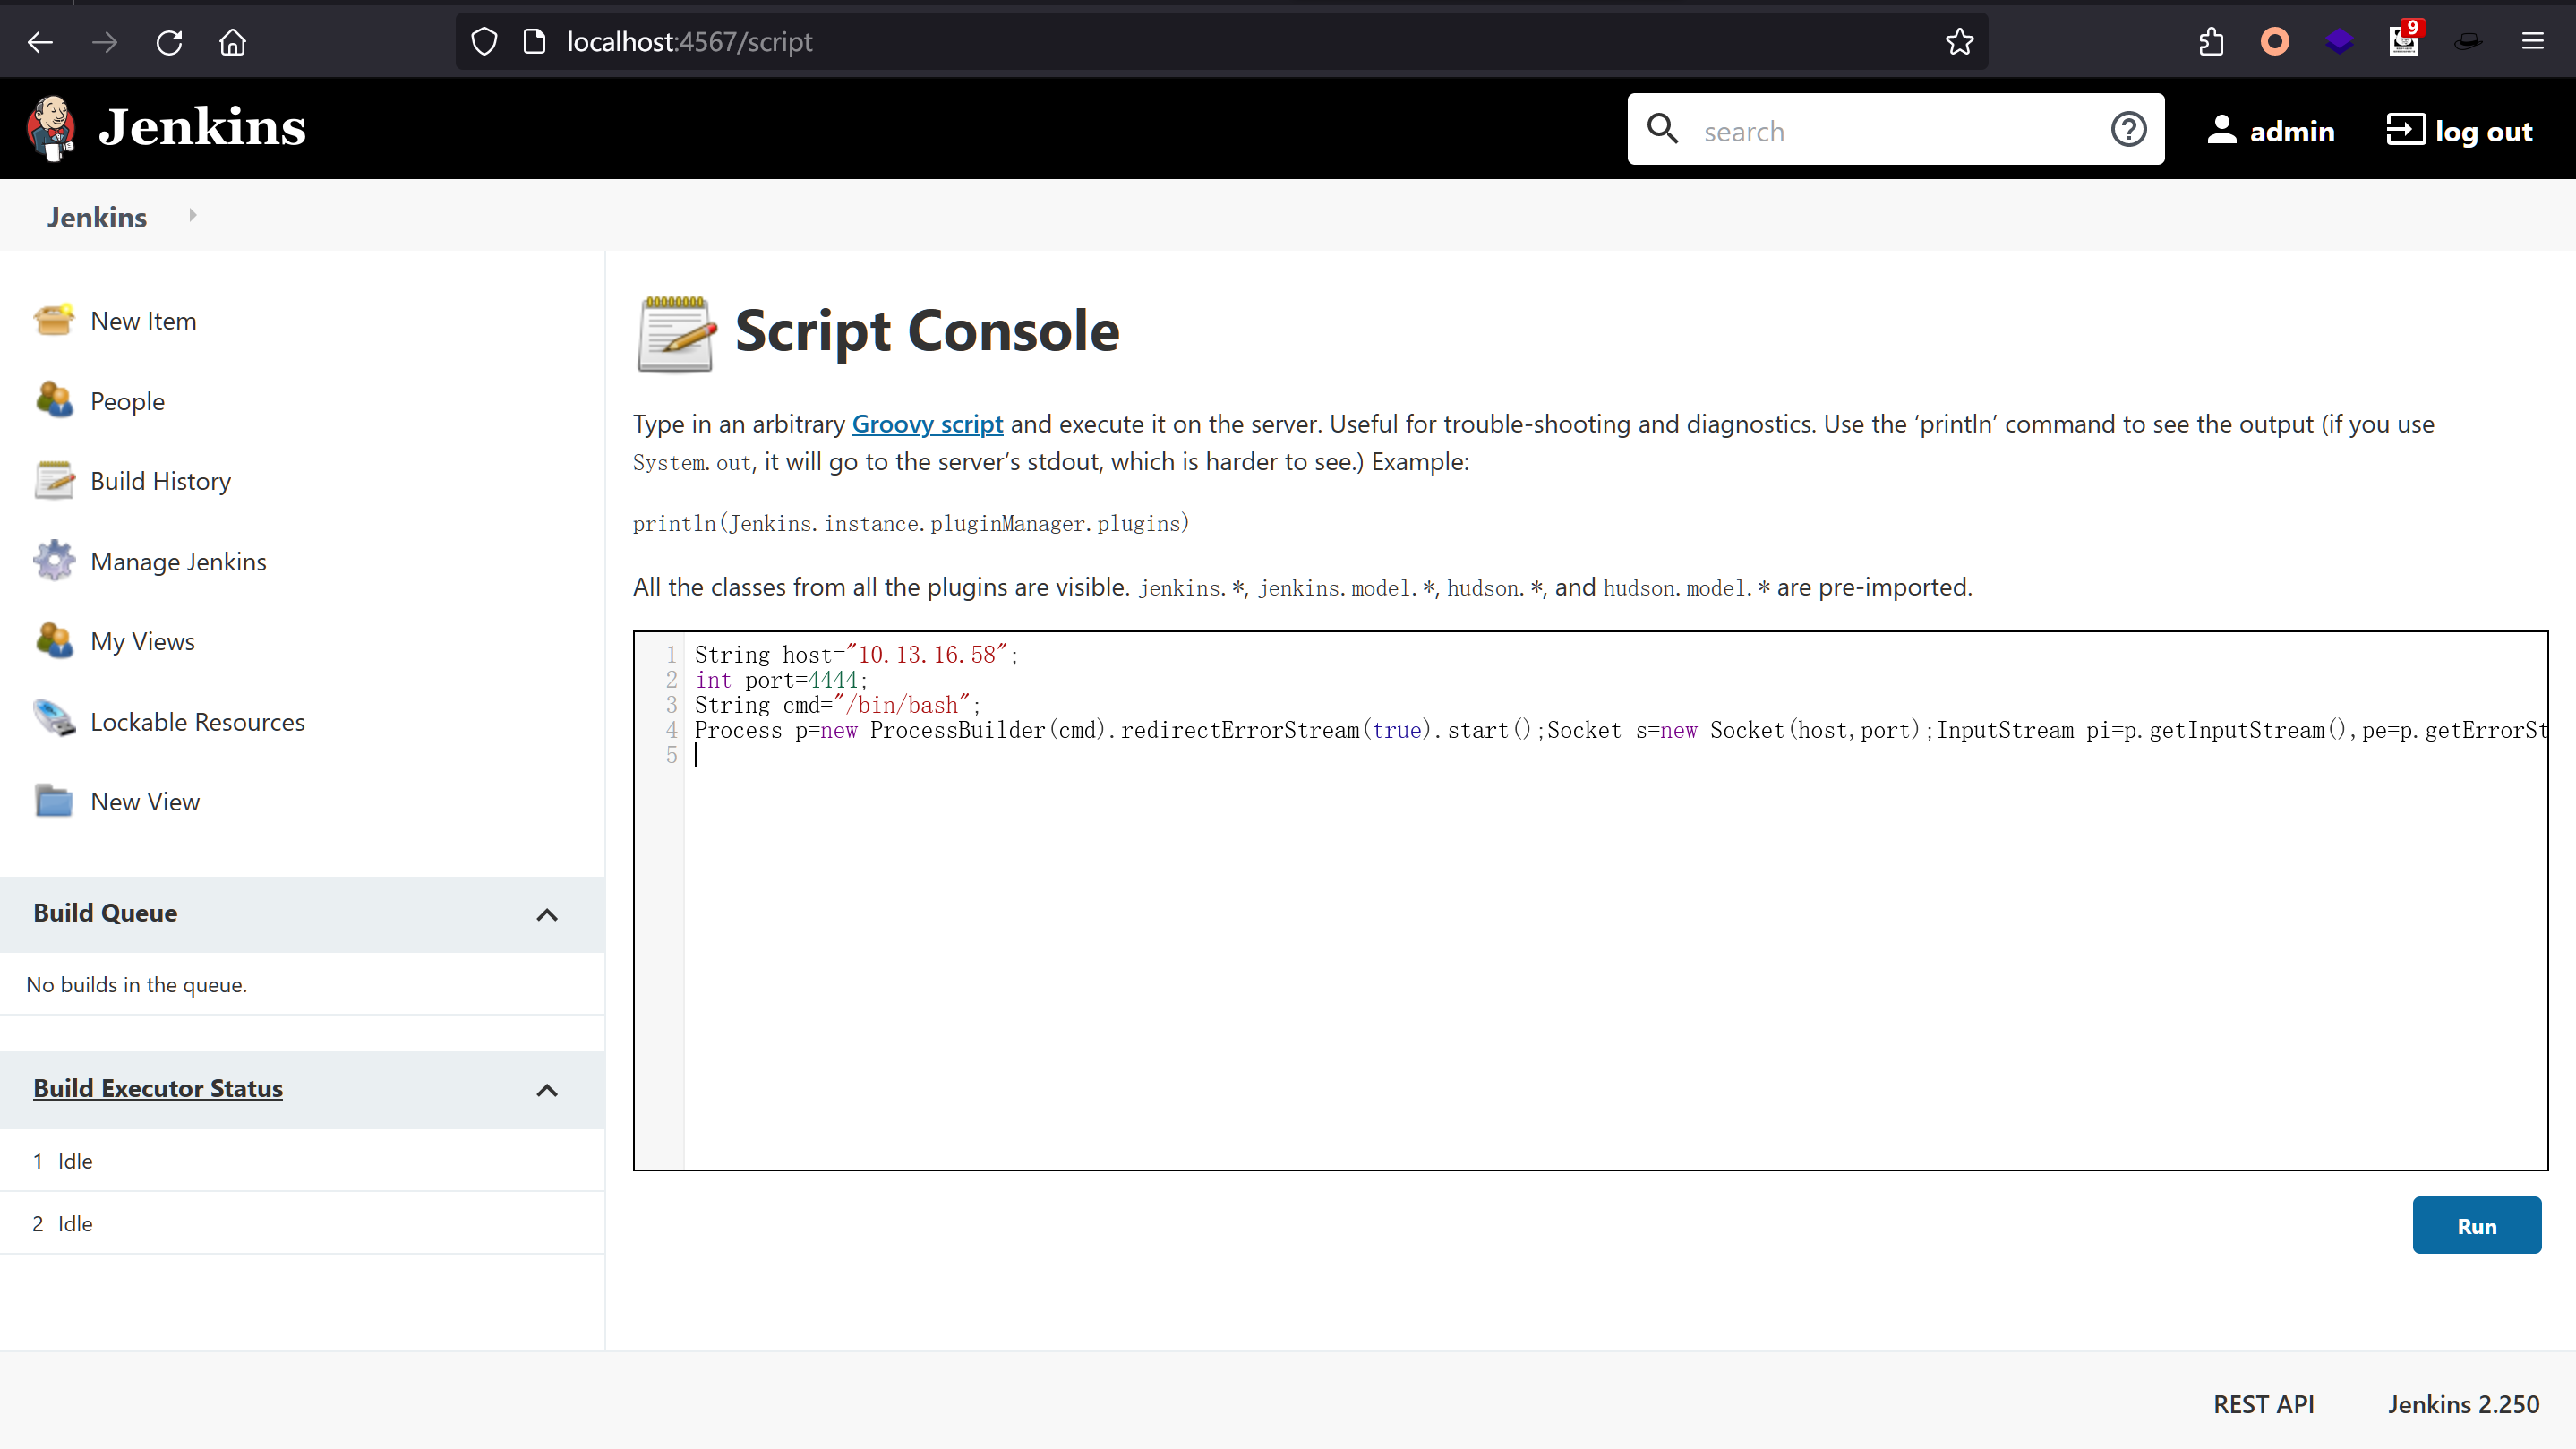Collapse the Build Queue panel
2576x1449 pixels.
[x=547, y=914]
